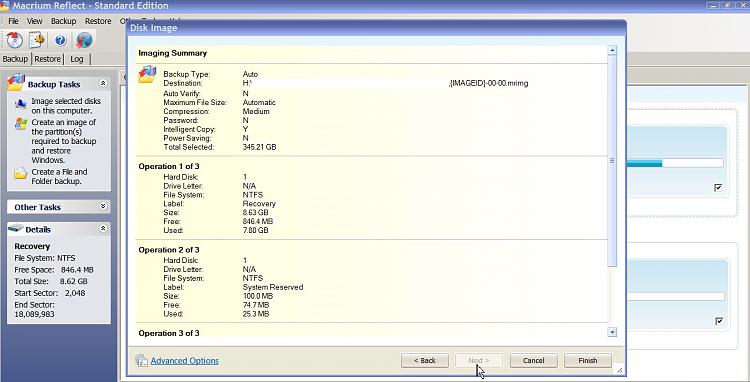Click the Total Selected value 345.21 GB
This screenshot has width=750, height=382.
pos(259,147)
